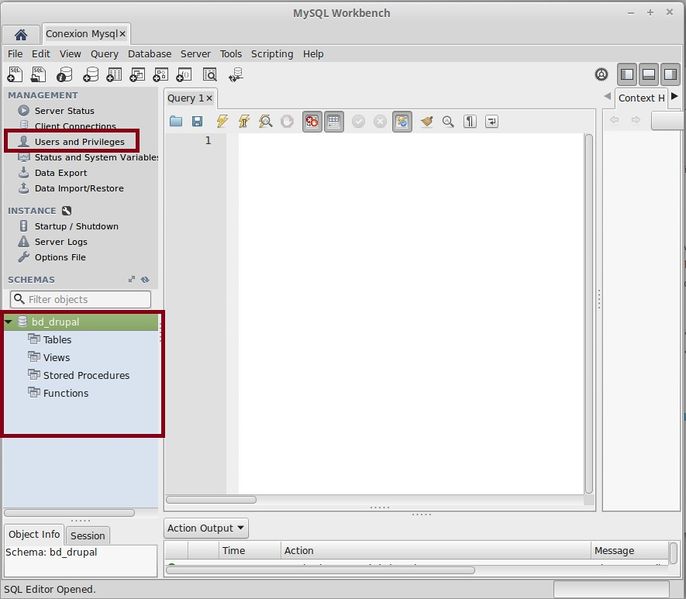Screen dimensions: 686x599
Task: Open SQL script file toolbar icon
Action: 38,74
